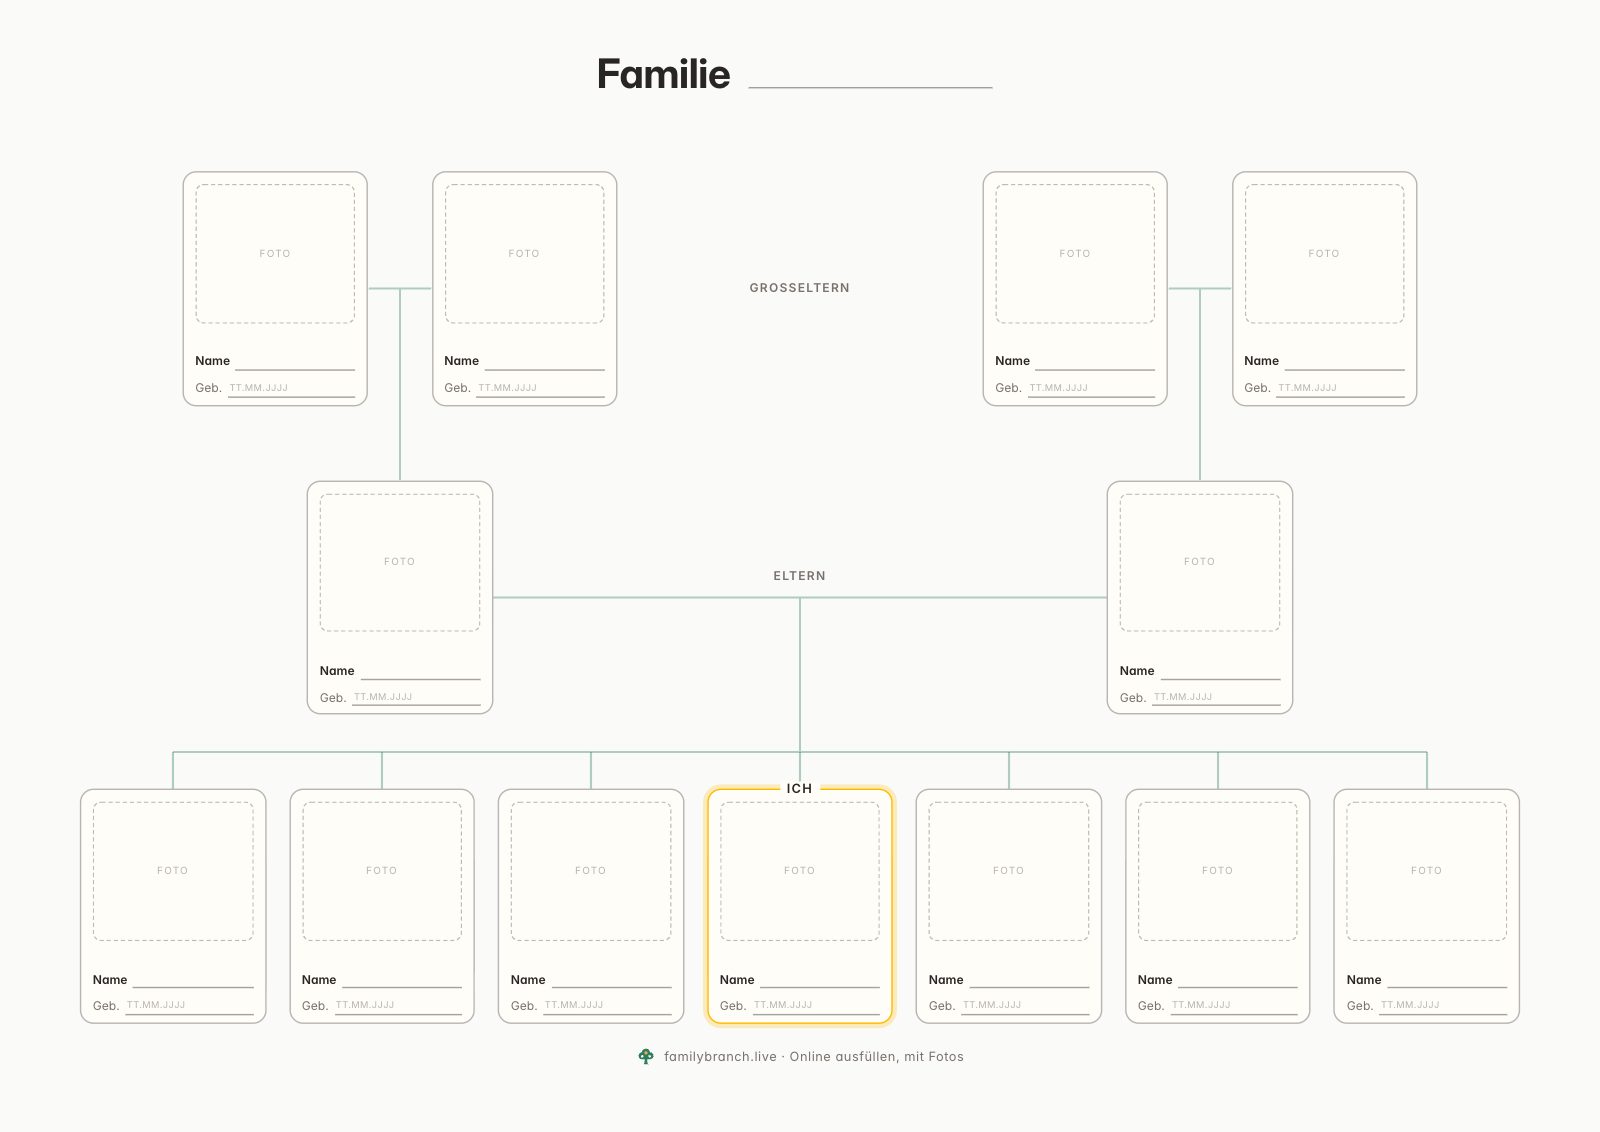Image resolution: width=1600 pixels, height=1132 pixels.
Task: Click the Name line of the leftmost sibling card
Action: [x=193, y=986]
